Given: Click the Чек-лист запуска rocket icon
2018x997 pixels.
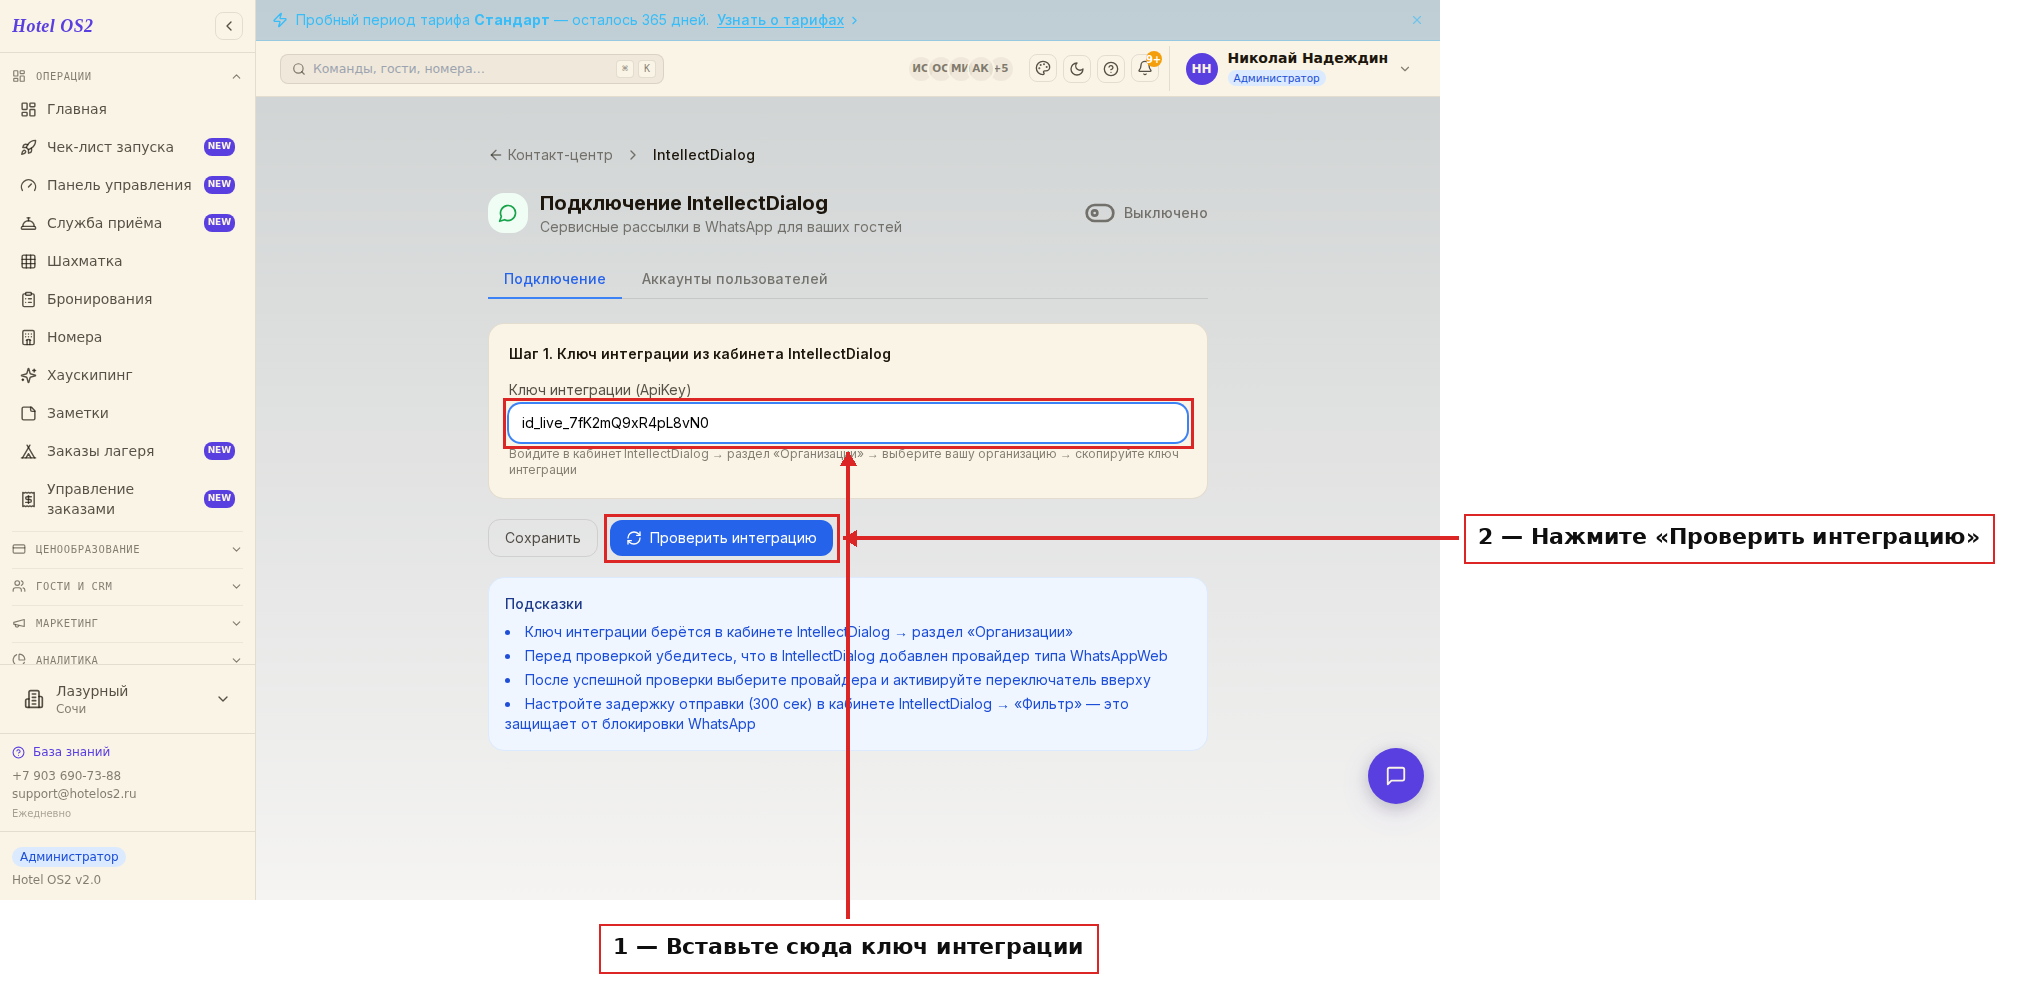Looking at the screenshot, I should (x=29, y=147).
